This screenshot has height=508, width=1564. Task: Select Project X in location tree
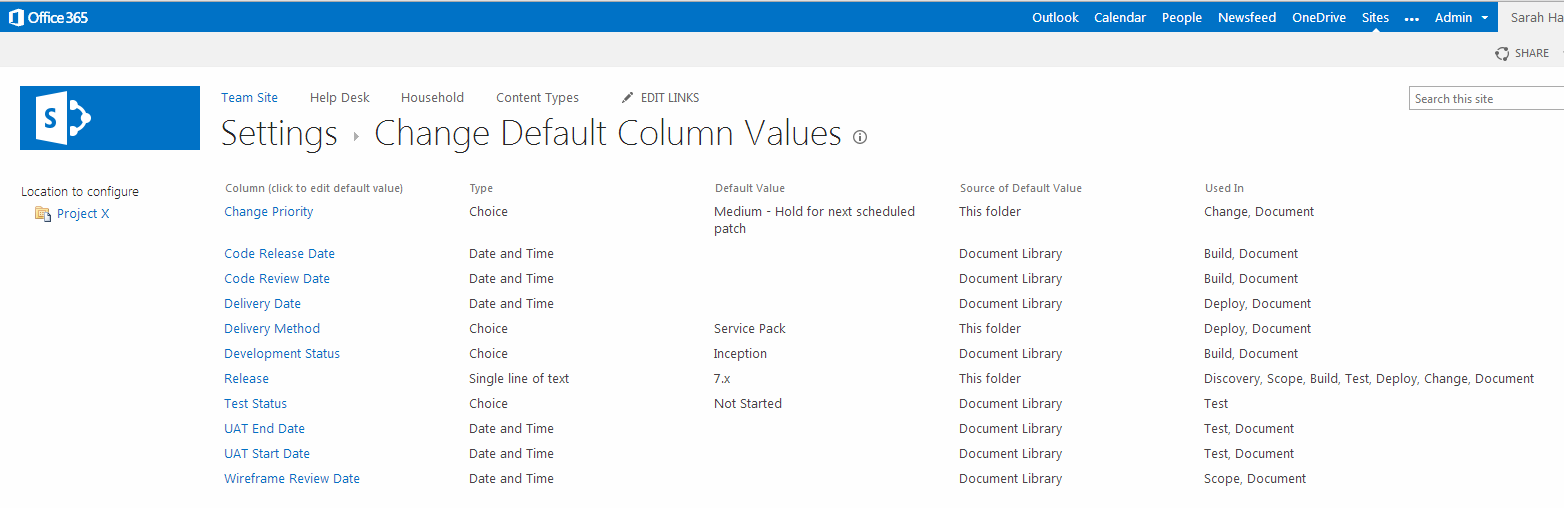[x=83, y=214]
